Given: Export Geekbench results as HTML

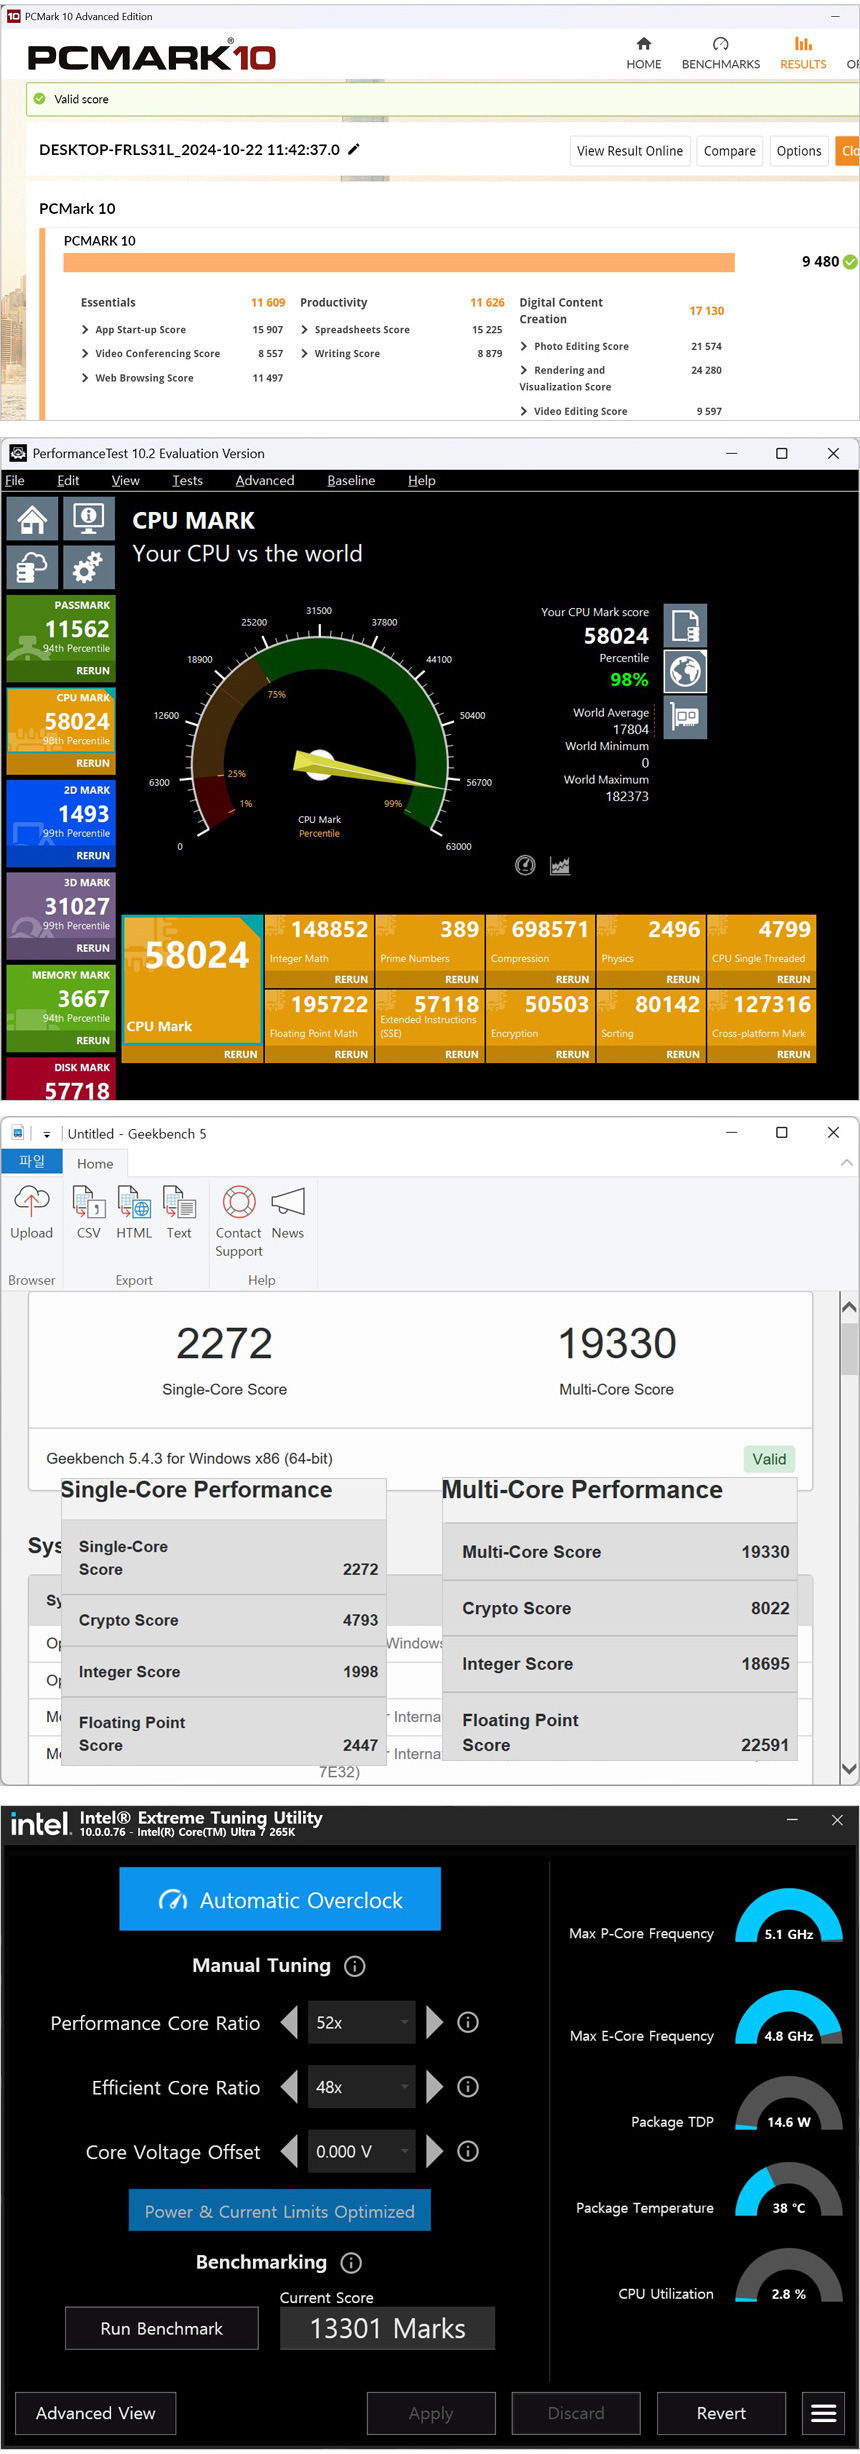Looking at the screenshot, I should pyautogui.click(x=134, y=1213).
